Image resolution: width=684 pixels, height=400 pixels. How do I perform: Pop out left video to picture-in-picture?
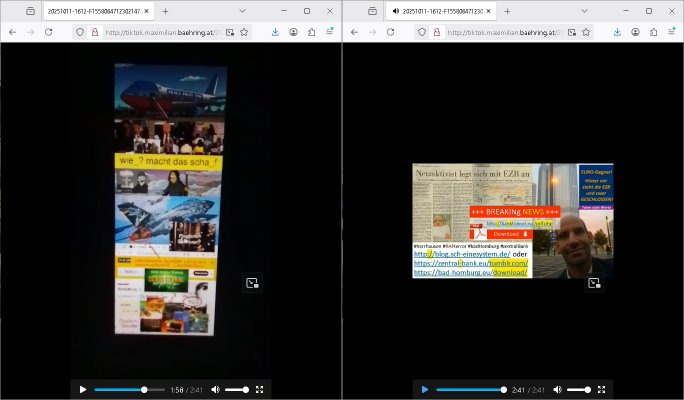pos(252,283)
